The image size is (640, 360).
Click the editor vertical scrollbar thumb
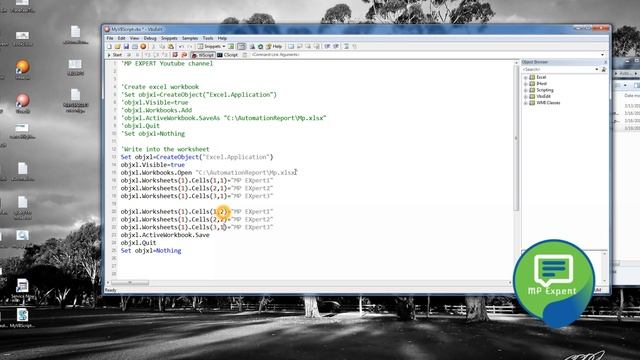pyautogui.click(x=516, y=137)
